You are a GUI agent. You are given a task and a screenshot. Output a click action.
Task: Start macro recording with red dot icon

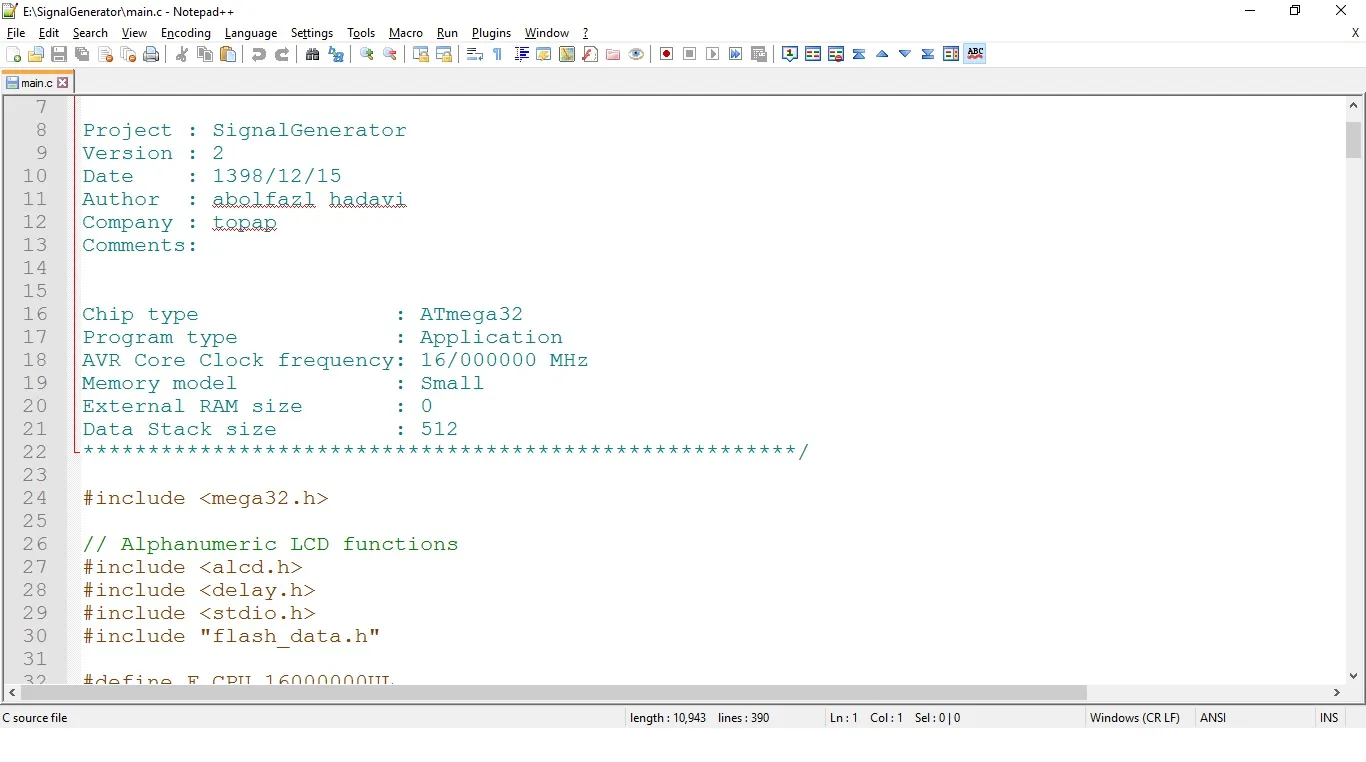point(666,54)
